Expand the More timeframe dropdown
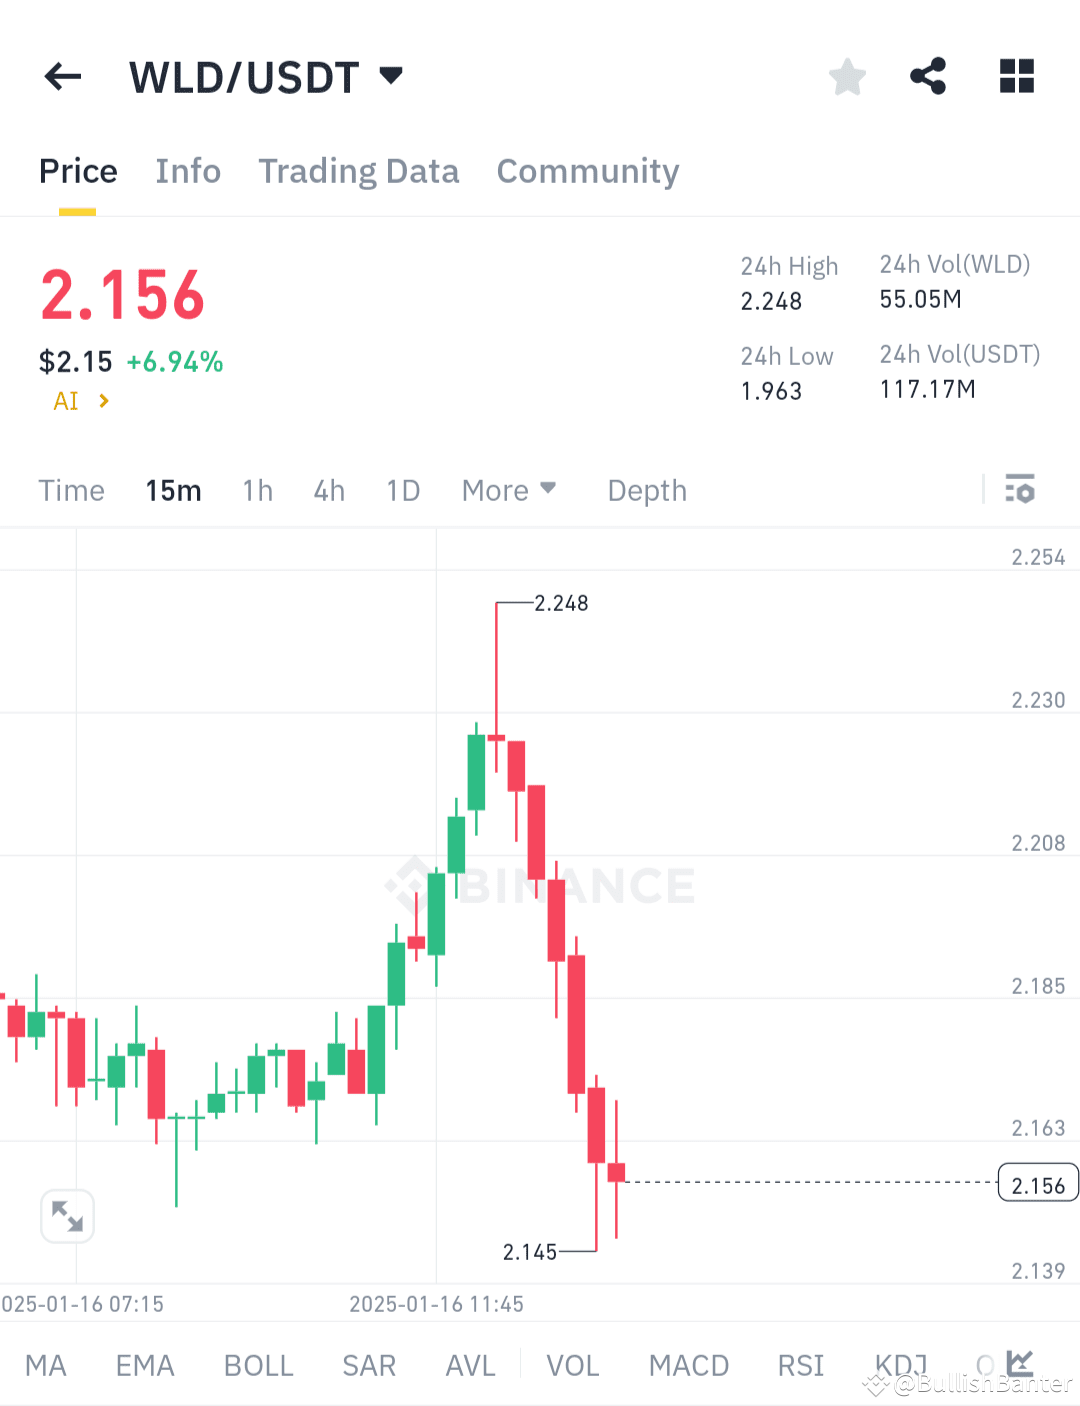The width and height of the screenshot is (1080, 1406). (x=508, y=490)
